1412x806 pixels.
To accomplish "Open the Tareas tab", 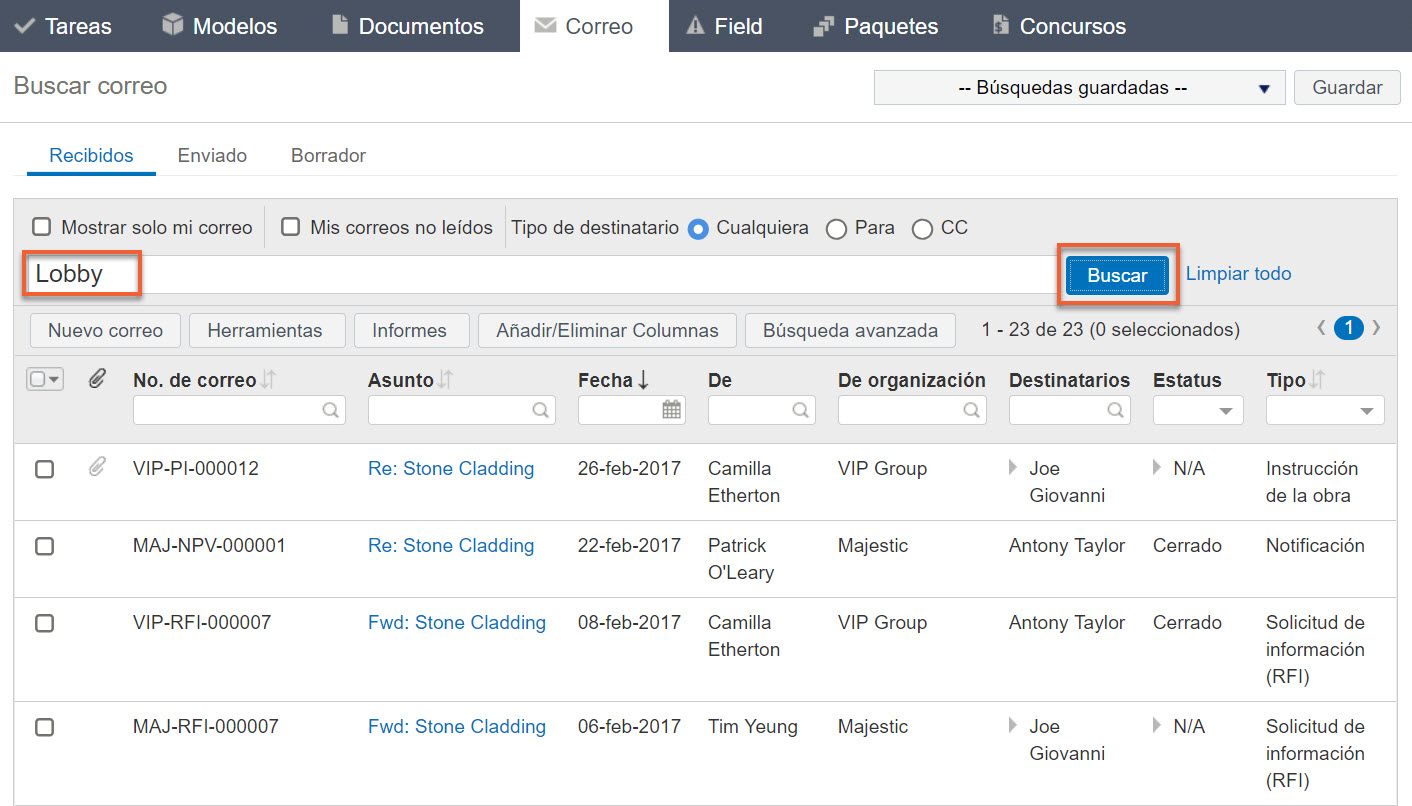I will [x=65, y=26].
